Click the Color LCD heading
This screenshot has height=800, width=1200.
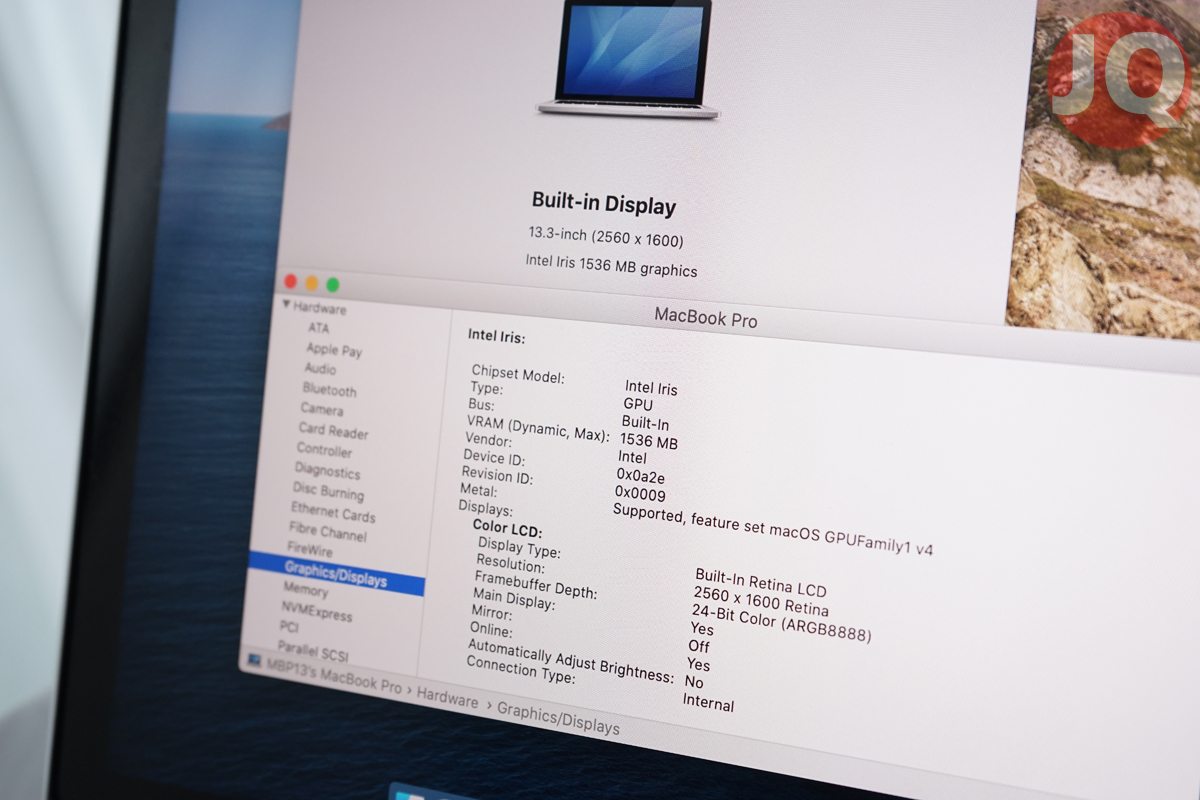(x=507, y=528)
